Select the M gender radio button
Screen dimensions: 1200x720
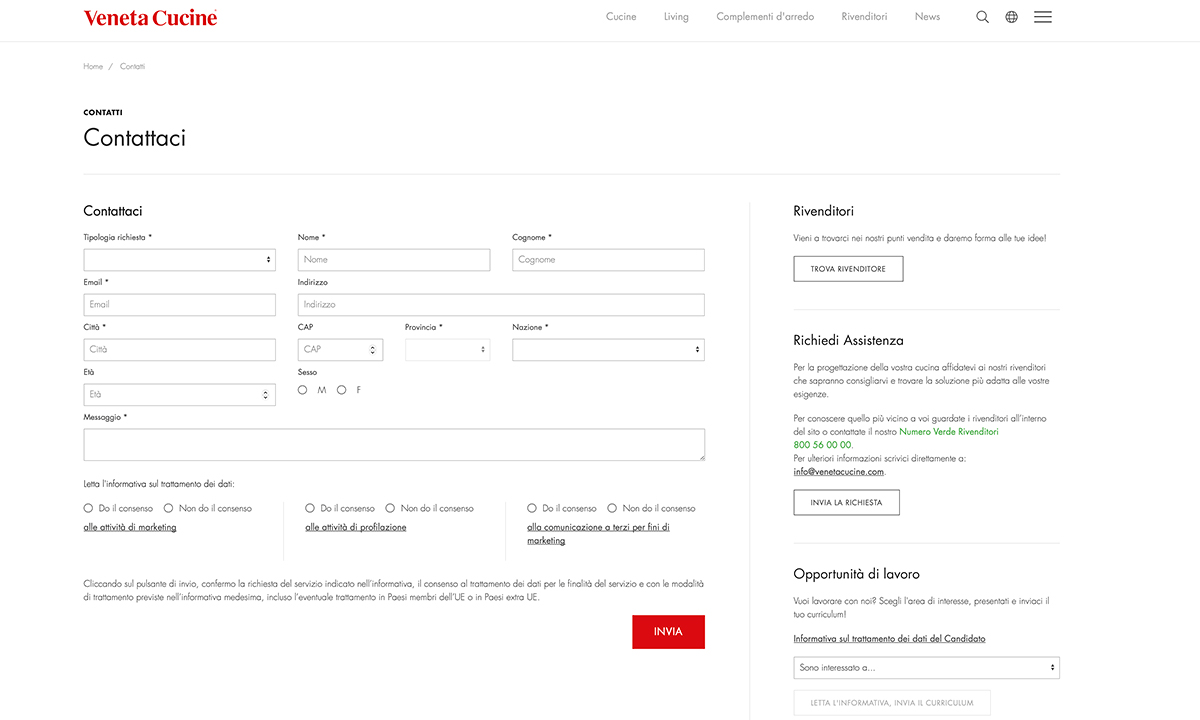[x=303, y=390]
